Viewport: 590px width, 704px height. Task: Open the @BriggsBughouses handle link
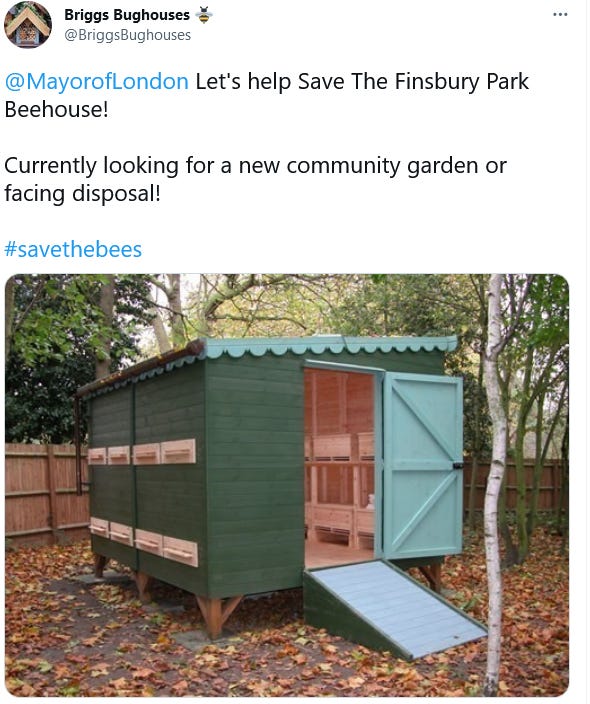coord(128,35)
